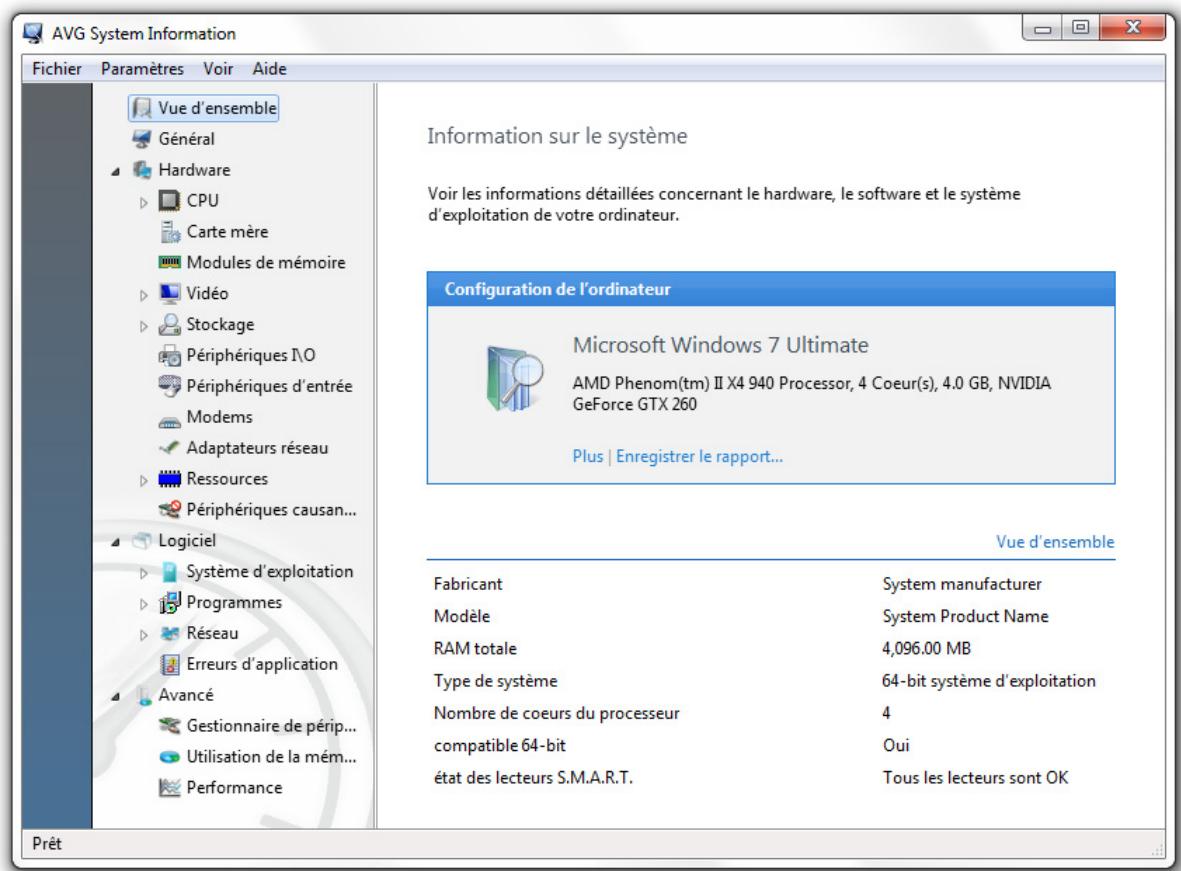
Task: Click the Vue d'ensemble tree icon
Action: (142, 108)
